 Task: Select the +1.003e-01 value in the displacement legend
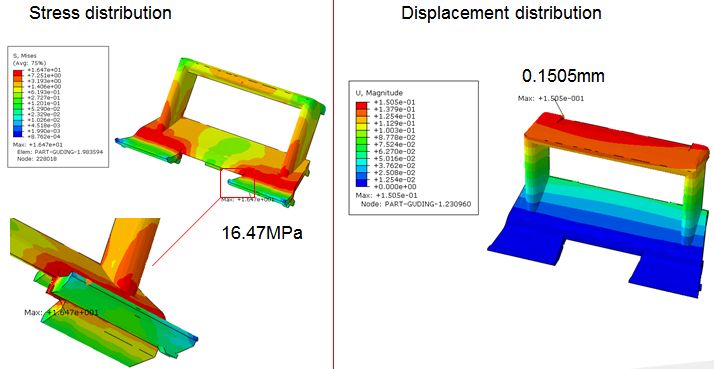(x=394, y=130)
